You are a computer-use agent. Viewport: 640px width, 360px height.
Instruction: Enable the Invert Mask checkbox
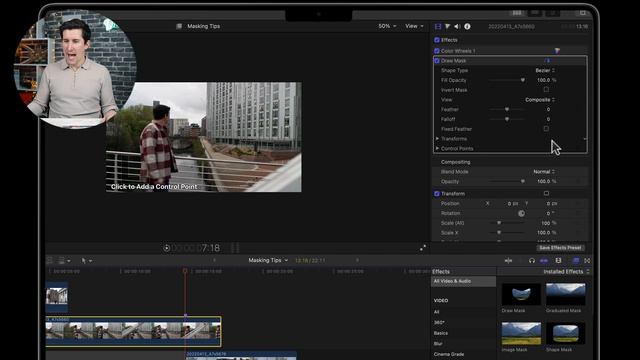click(546, 89)
